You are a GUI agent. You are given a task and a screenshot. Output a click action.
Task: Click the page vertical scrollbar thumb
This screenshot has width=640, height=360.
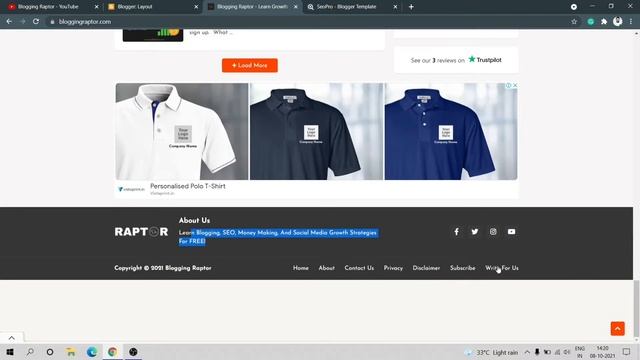tap(636, 308)
